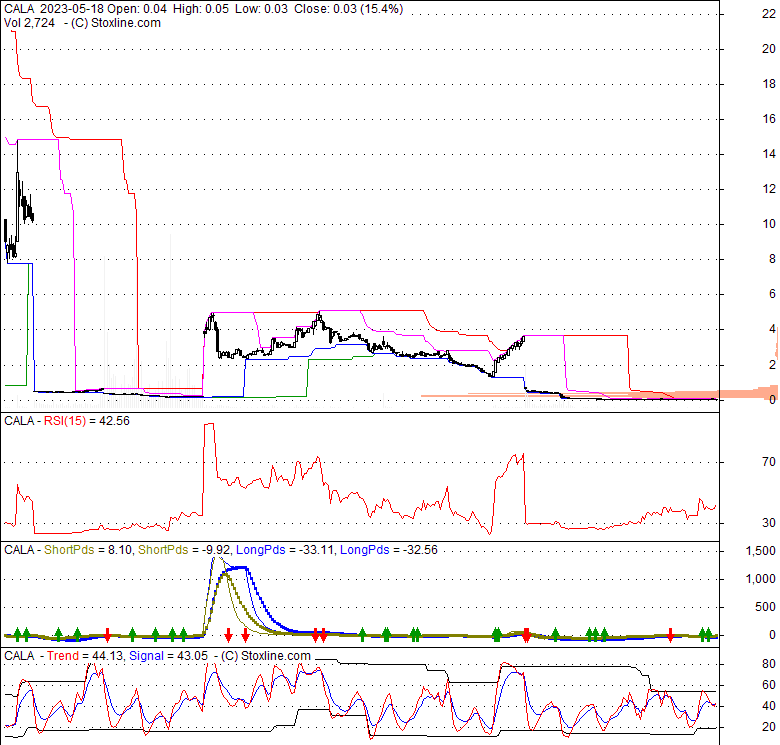Click the 1,000 axis label
The image size is (780, 745).
pos(761,579)
